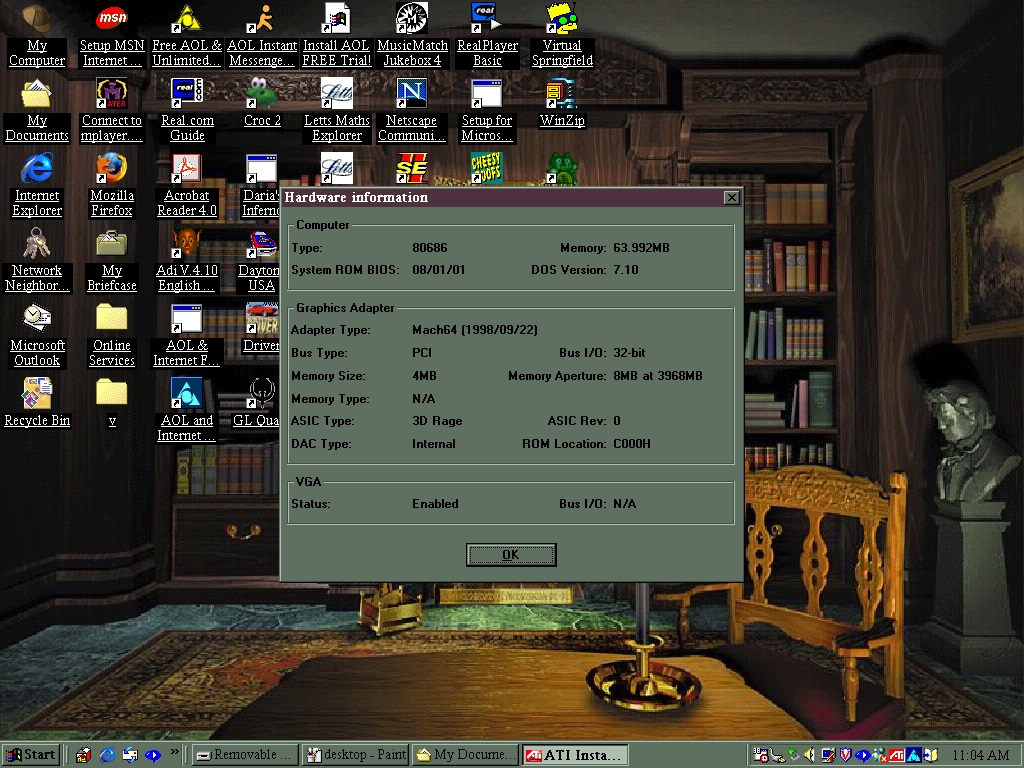Select the Croc 2 game icon

coord(262,93)
